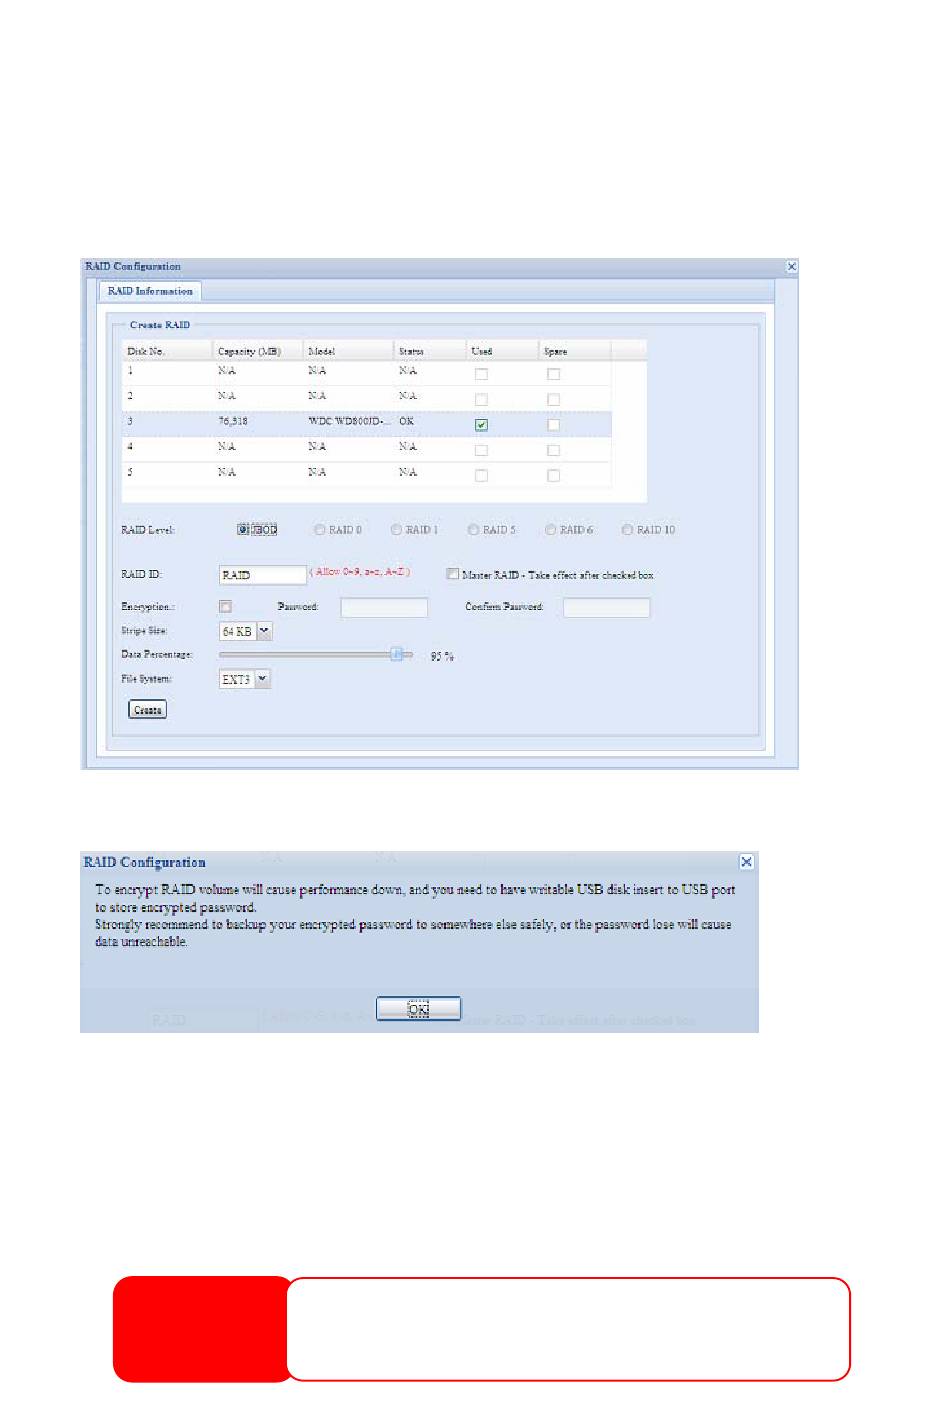
Task: Check the Spare box for disk 2
Action: [x=553, y=399]
